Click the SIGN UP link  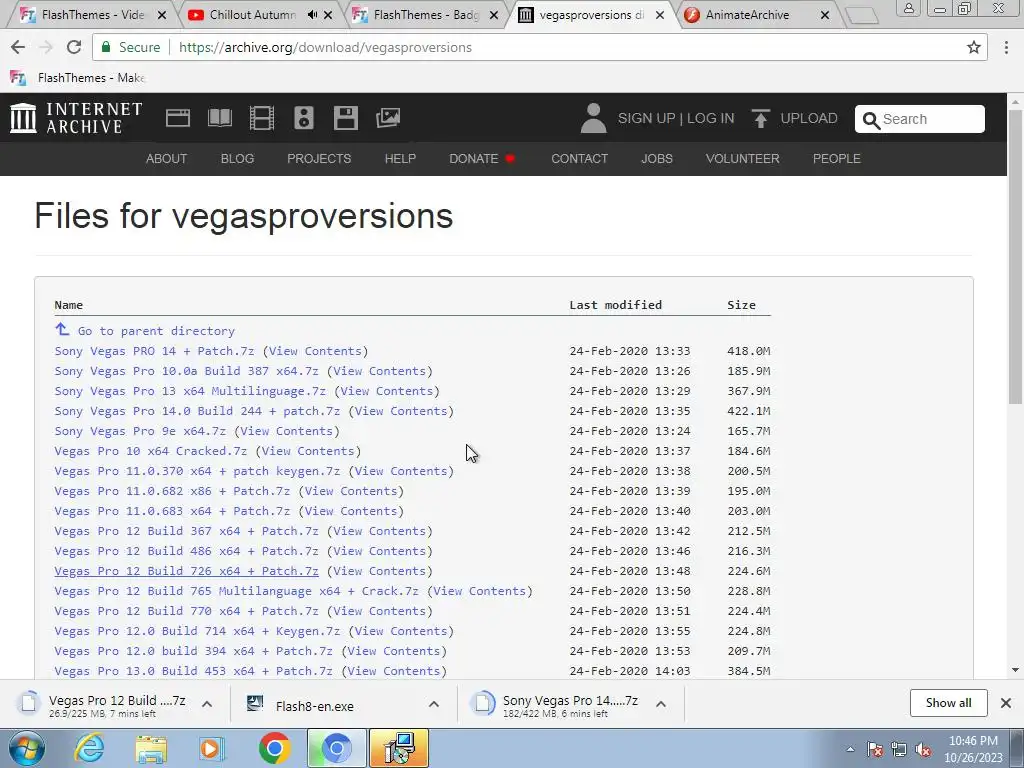click(x=647, y=118)
